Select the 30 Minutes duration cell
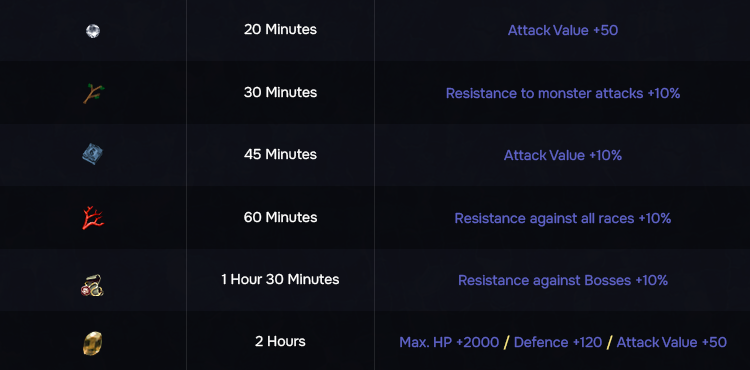This screenshot has width=750, height=370. 280,92
